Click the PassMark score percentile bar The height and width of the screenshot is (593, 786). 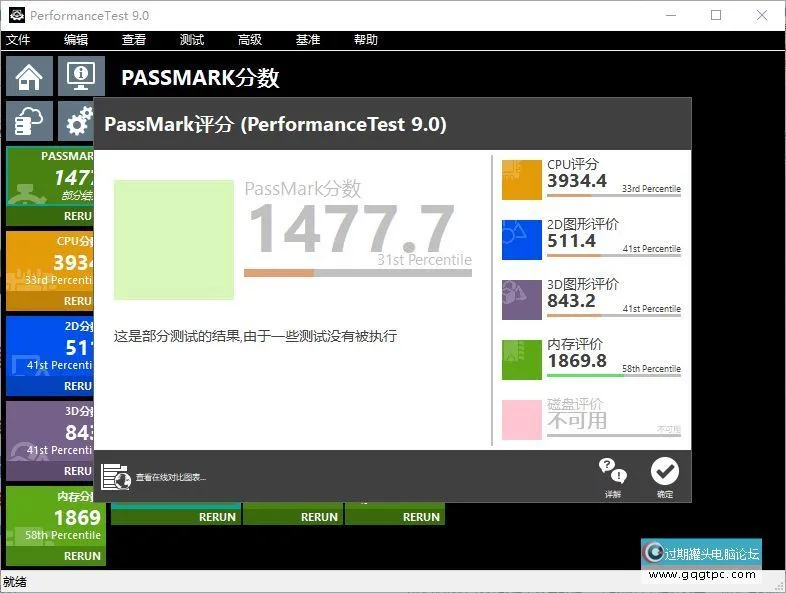tap(357, 273)
